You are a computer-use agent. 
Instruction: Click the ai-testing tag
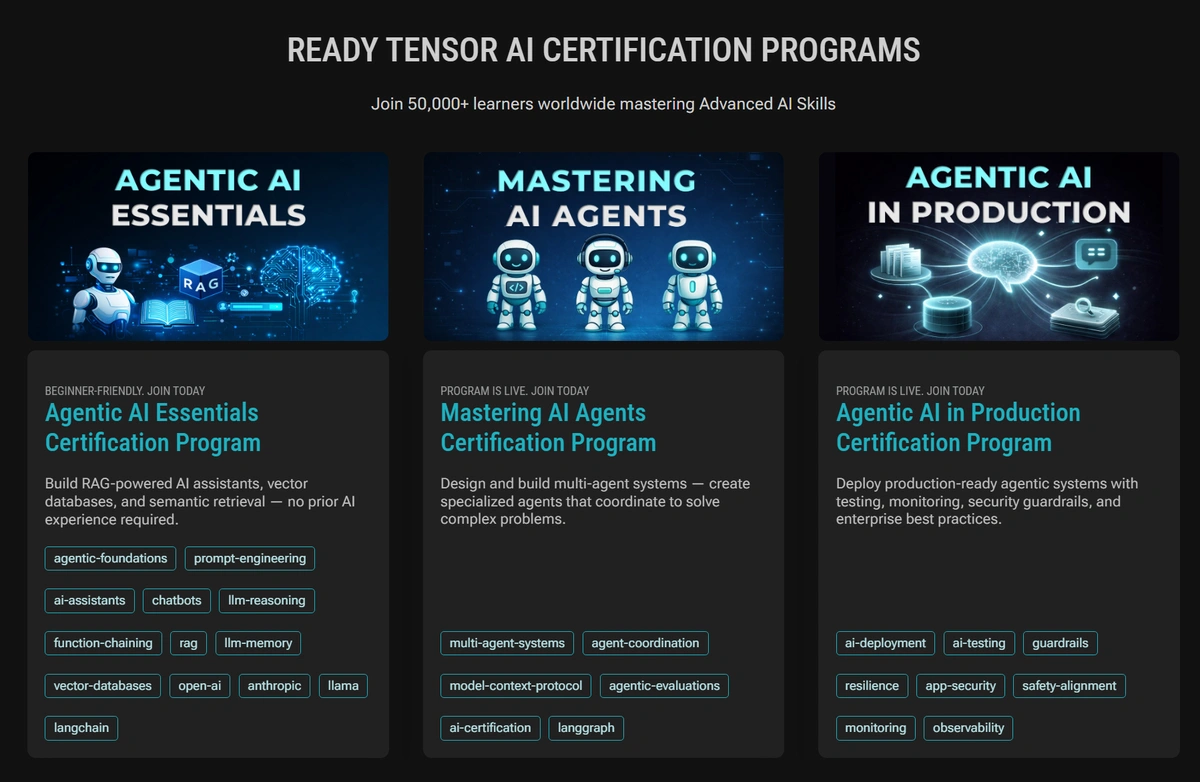(980, 643)
